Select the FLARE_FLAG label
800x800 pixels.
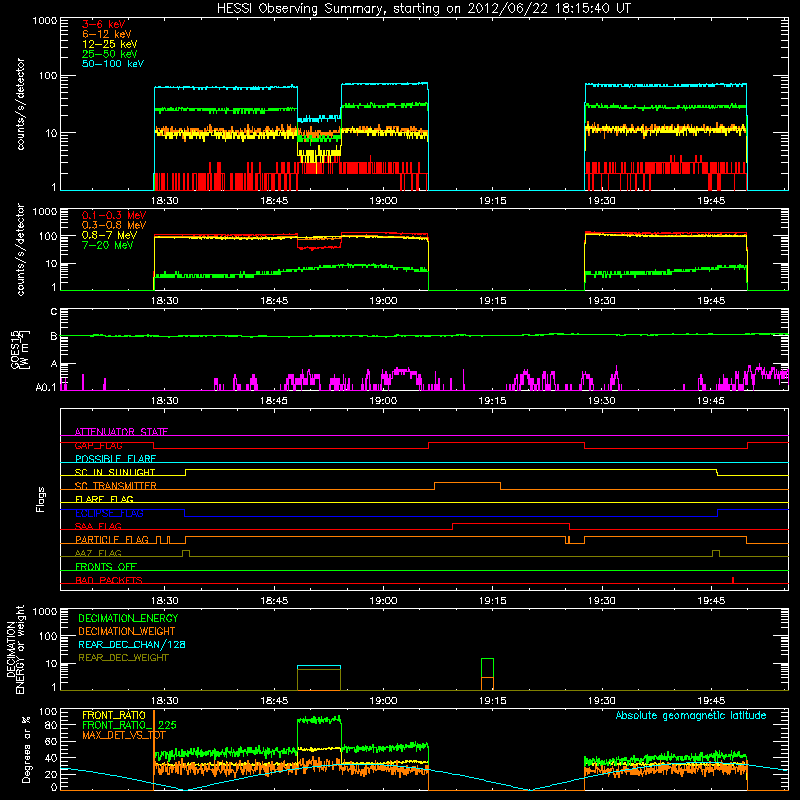click(x=104, y=499)
